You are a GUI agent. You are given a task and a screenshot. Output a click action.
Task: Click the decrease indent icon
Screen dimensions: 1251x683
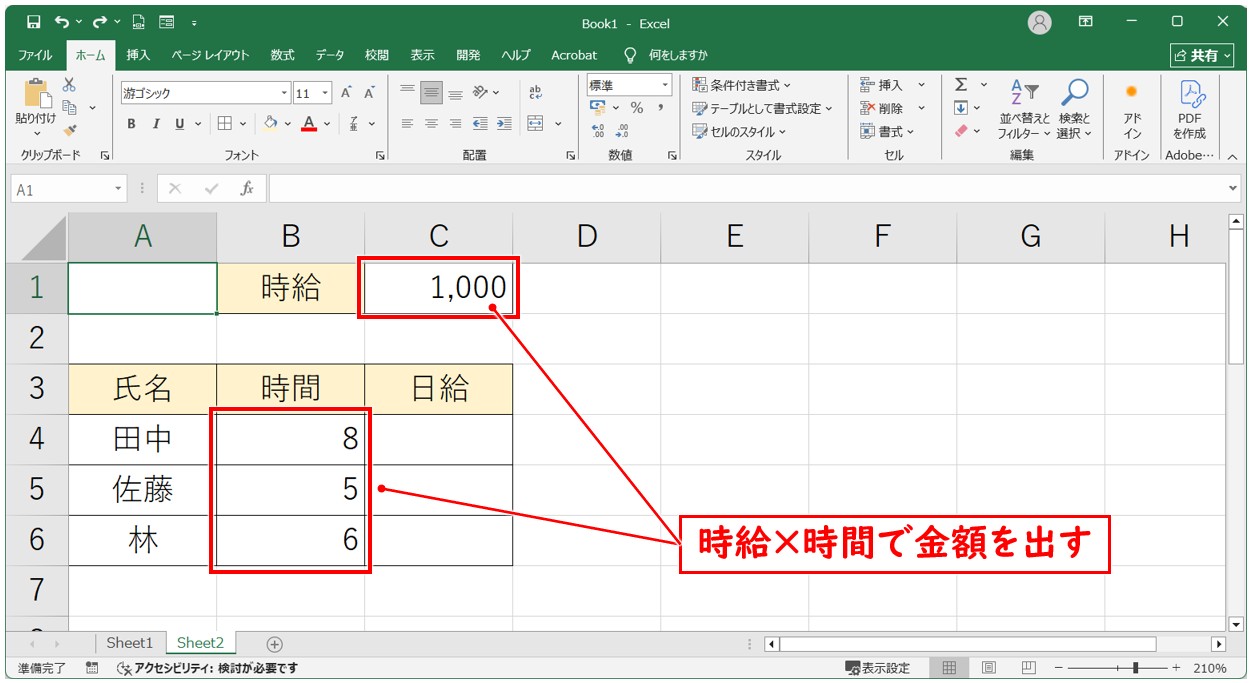click(479, 124)
